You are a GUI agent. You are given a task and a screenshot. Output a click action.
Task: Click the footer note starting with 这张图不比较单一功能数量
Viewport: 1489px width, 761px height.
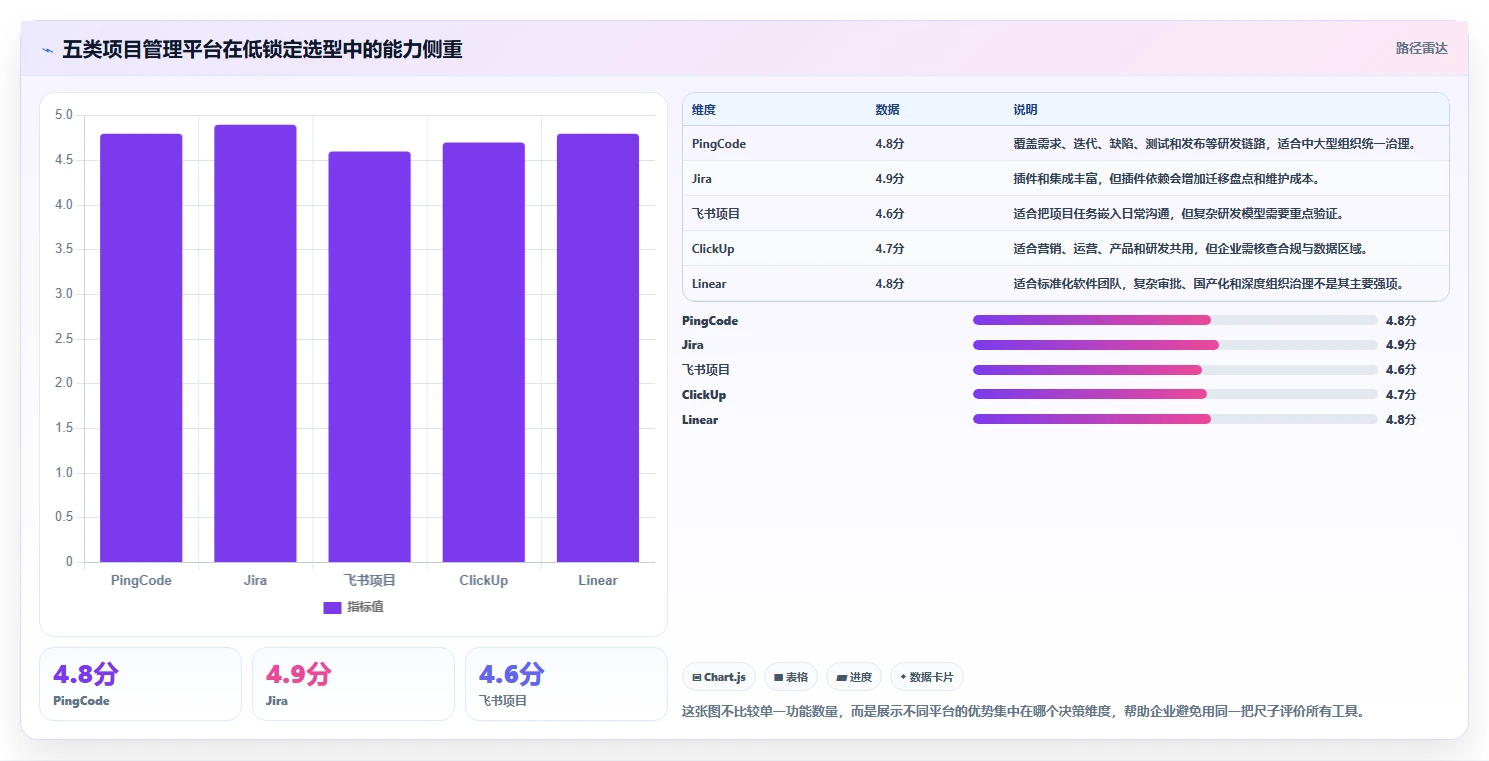click(1023, 712)
